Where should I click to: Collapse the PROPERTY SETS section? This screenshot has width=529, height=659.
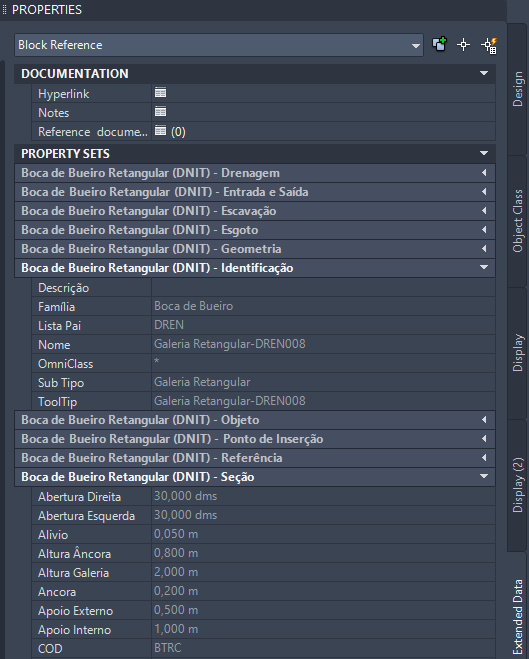pos(484,153)
